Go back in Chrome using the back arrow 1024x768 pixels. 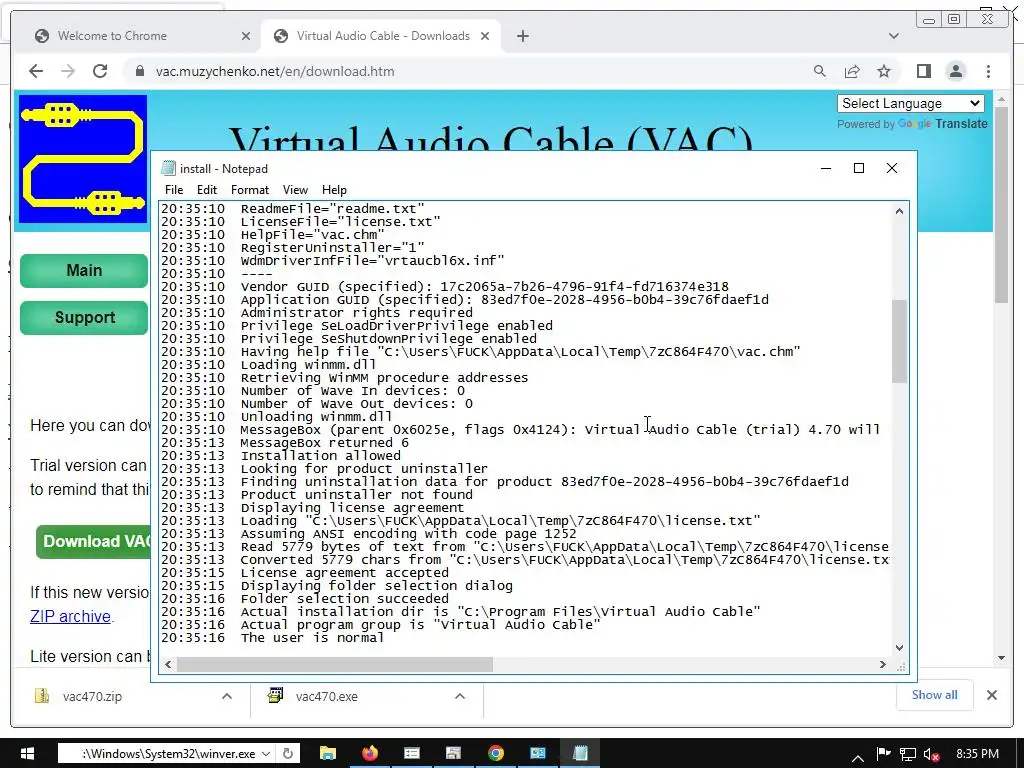pos(36,71)
